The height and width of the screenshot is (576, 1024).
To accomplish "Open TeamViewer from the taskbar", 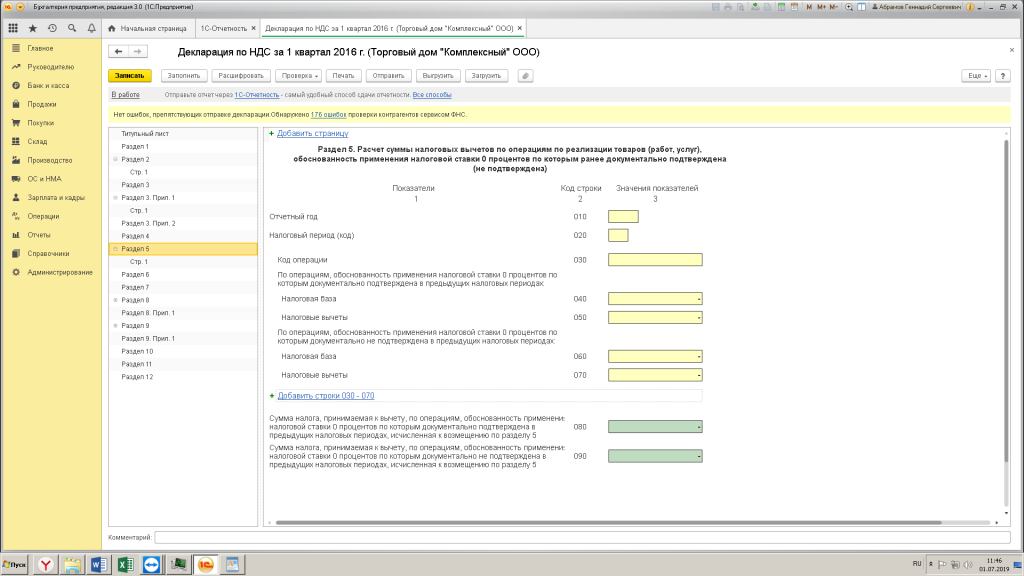I will click(x=152, y=564).
